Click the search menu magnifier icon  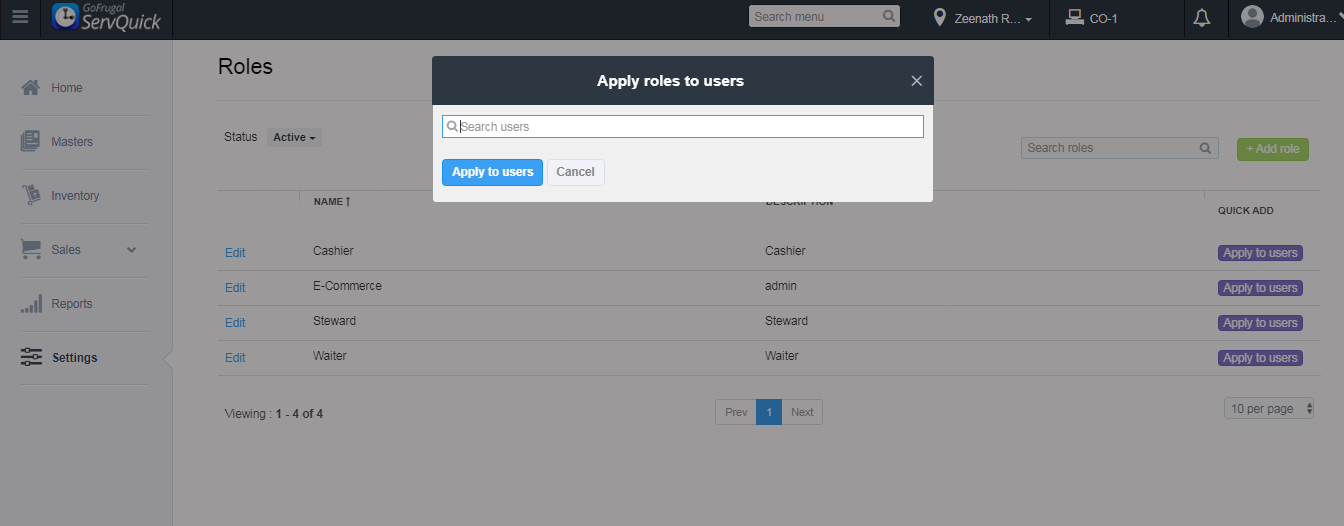pyautogui.click(x=889, y=16)
